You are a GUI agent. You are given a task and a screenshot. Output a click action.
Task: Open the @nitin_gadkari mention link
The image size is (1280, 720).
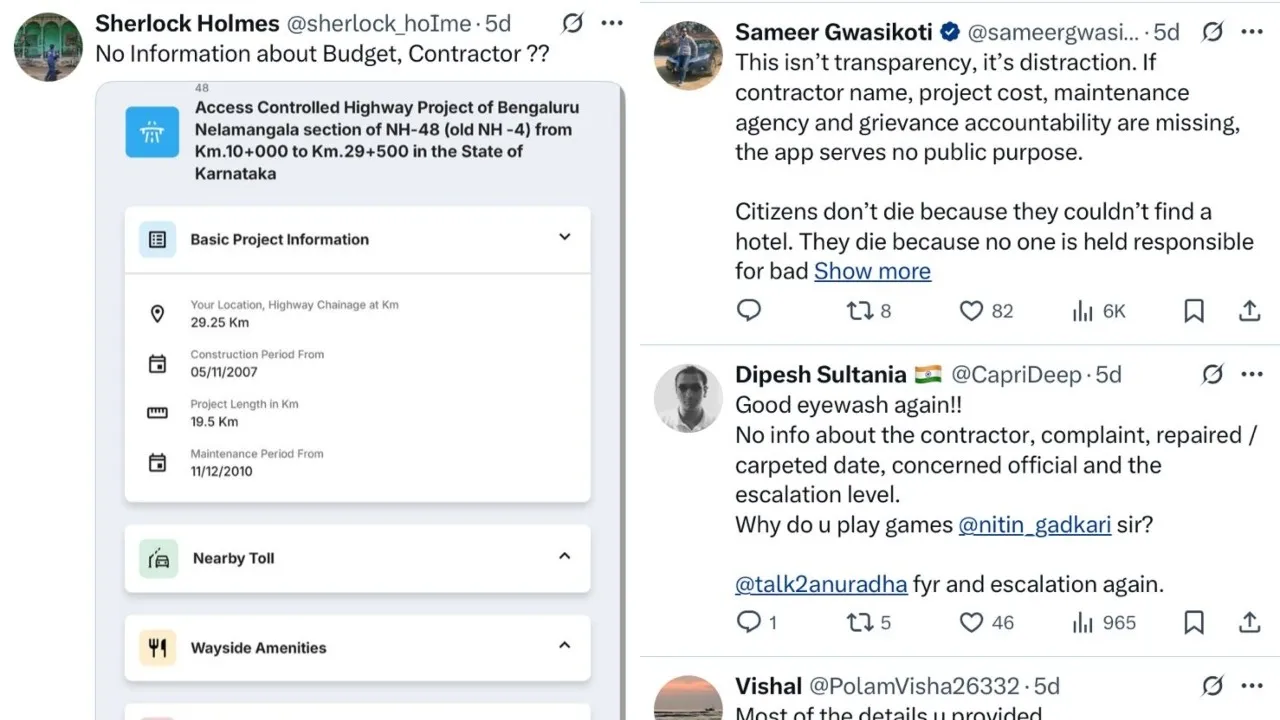coord(1035,524)
